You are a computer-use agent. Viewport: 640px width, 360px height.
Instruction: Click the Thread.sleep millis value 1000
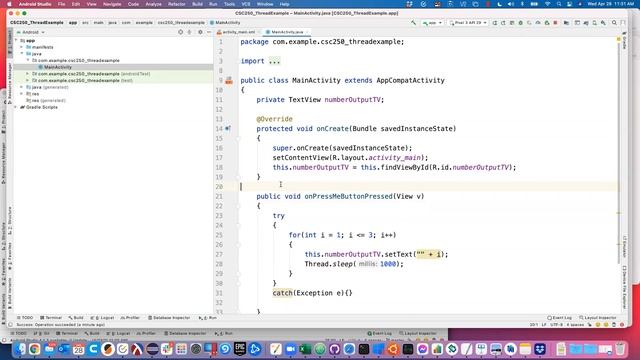click(x=388, y=264)
